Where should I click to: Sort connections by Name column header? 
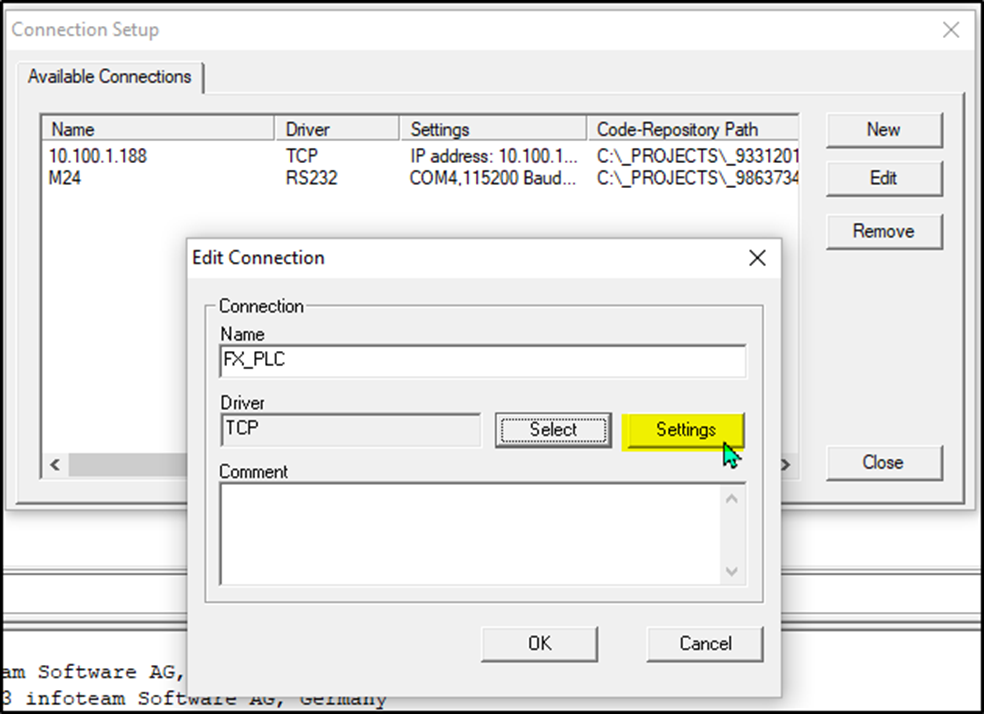click(158, 129)
